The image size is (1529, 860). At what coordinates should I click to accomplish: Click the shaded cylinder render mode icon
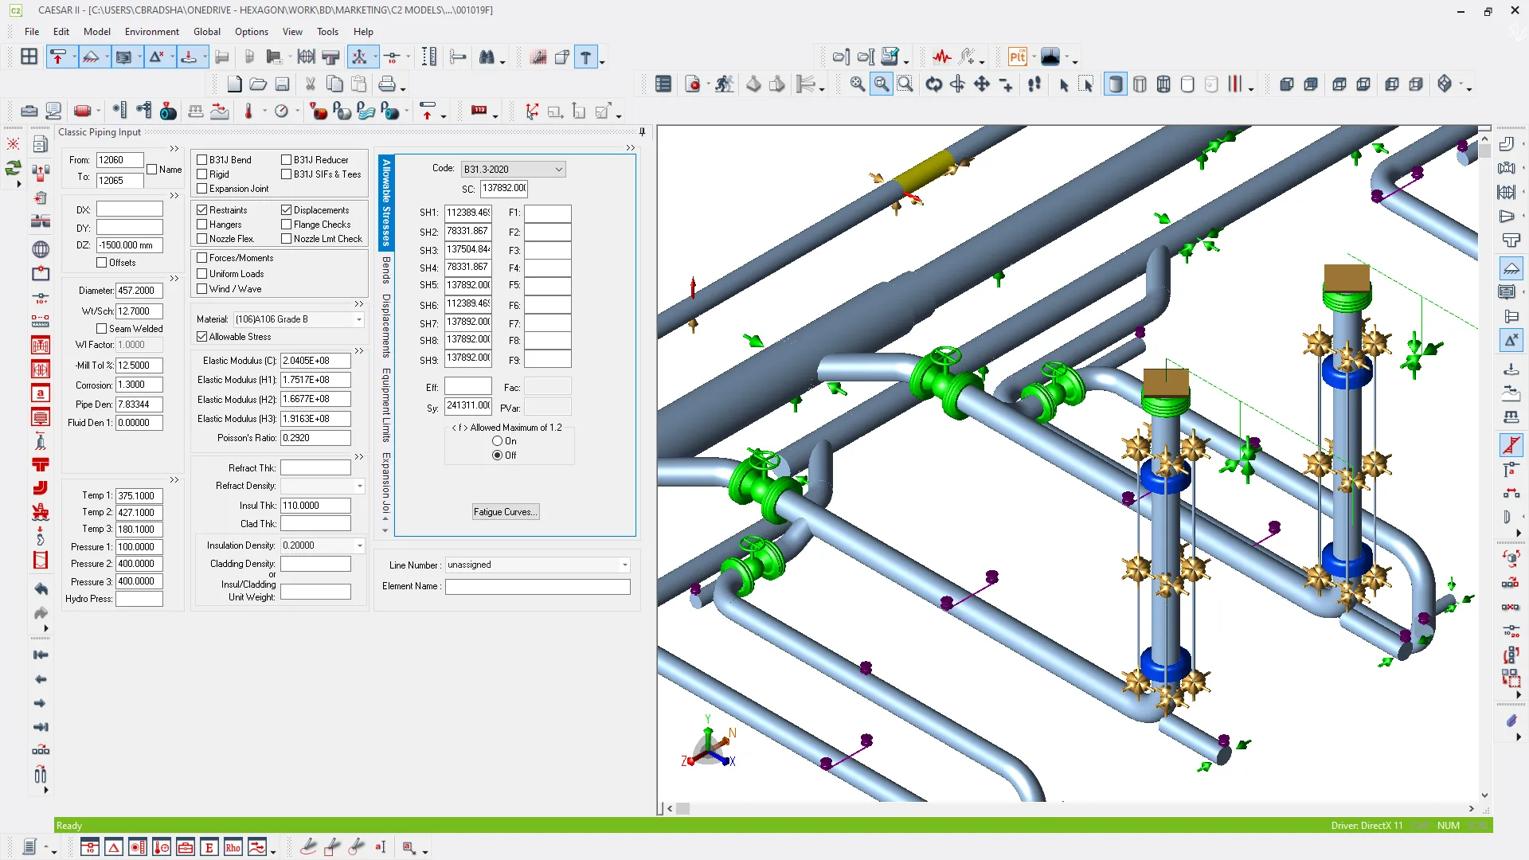click(1115, 85)
